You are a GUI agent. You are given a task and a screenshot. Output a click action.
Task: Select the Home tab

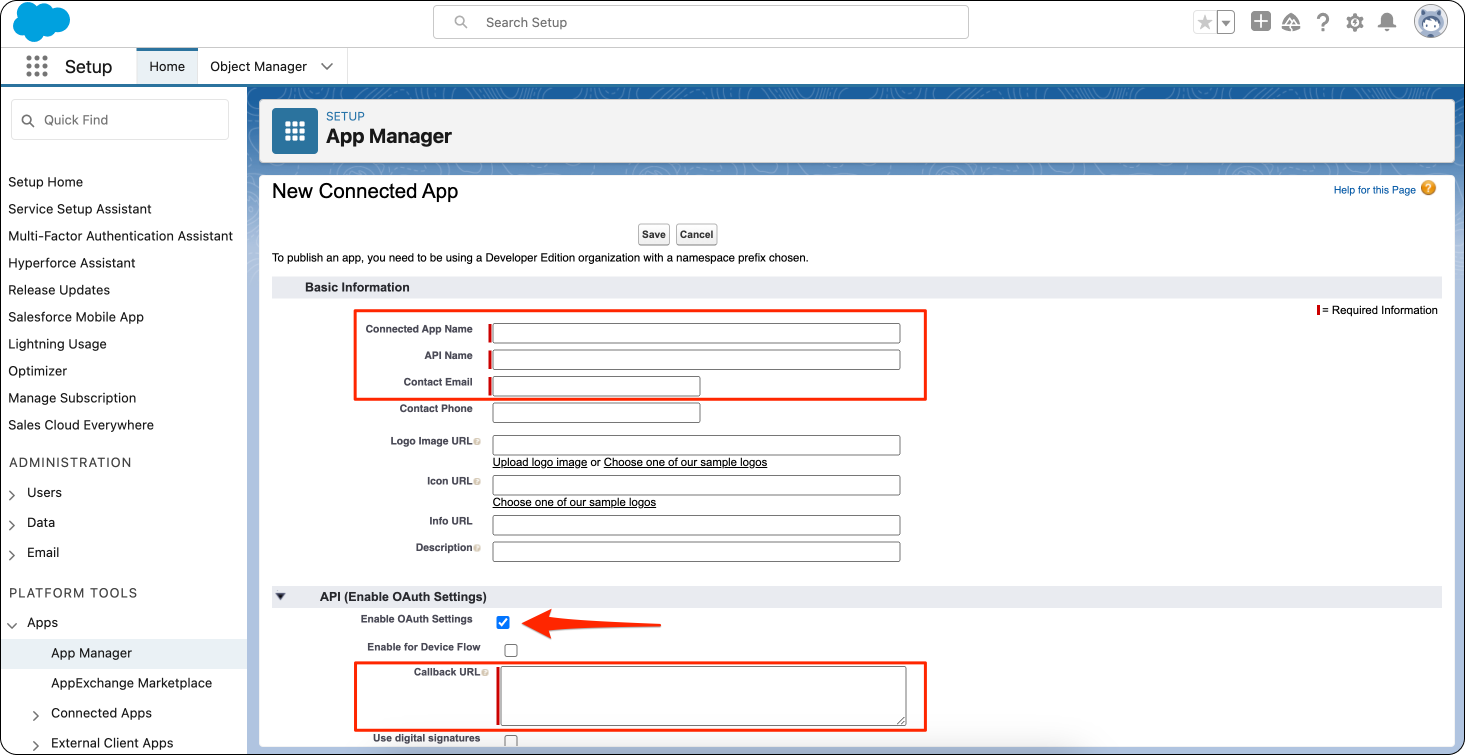167,66
